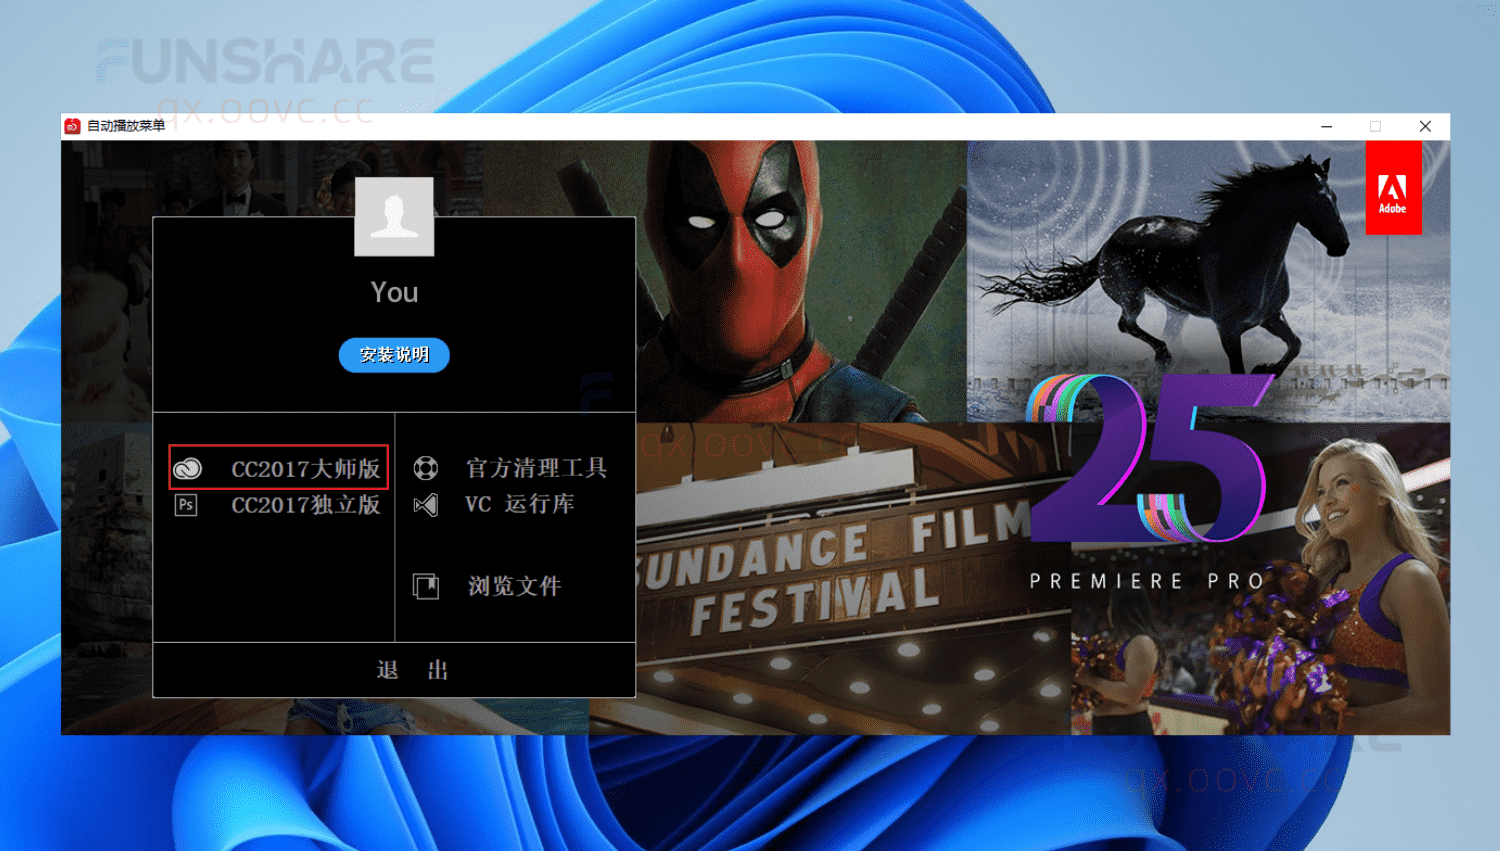
Task: Click the autoplay menu title bar app icon
Action: [72, 126]
